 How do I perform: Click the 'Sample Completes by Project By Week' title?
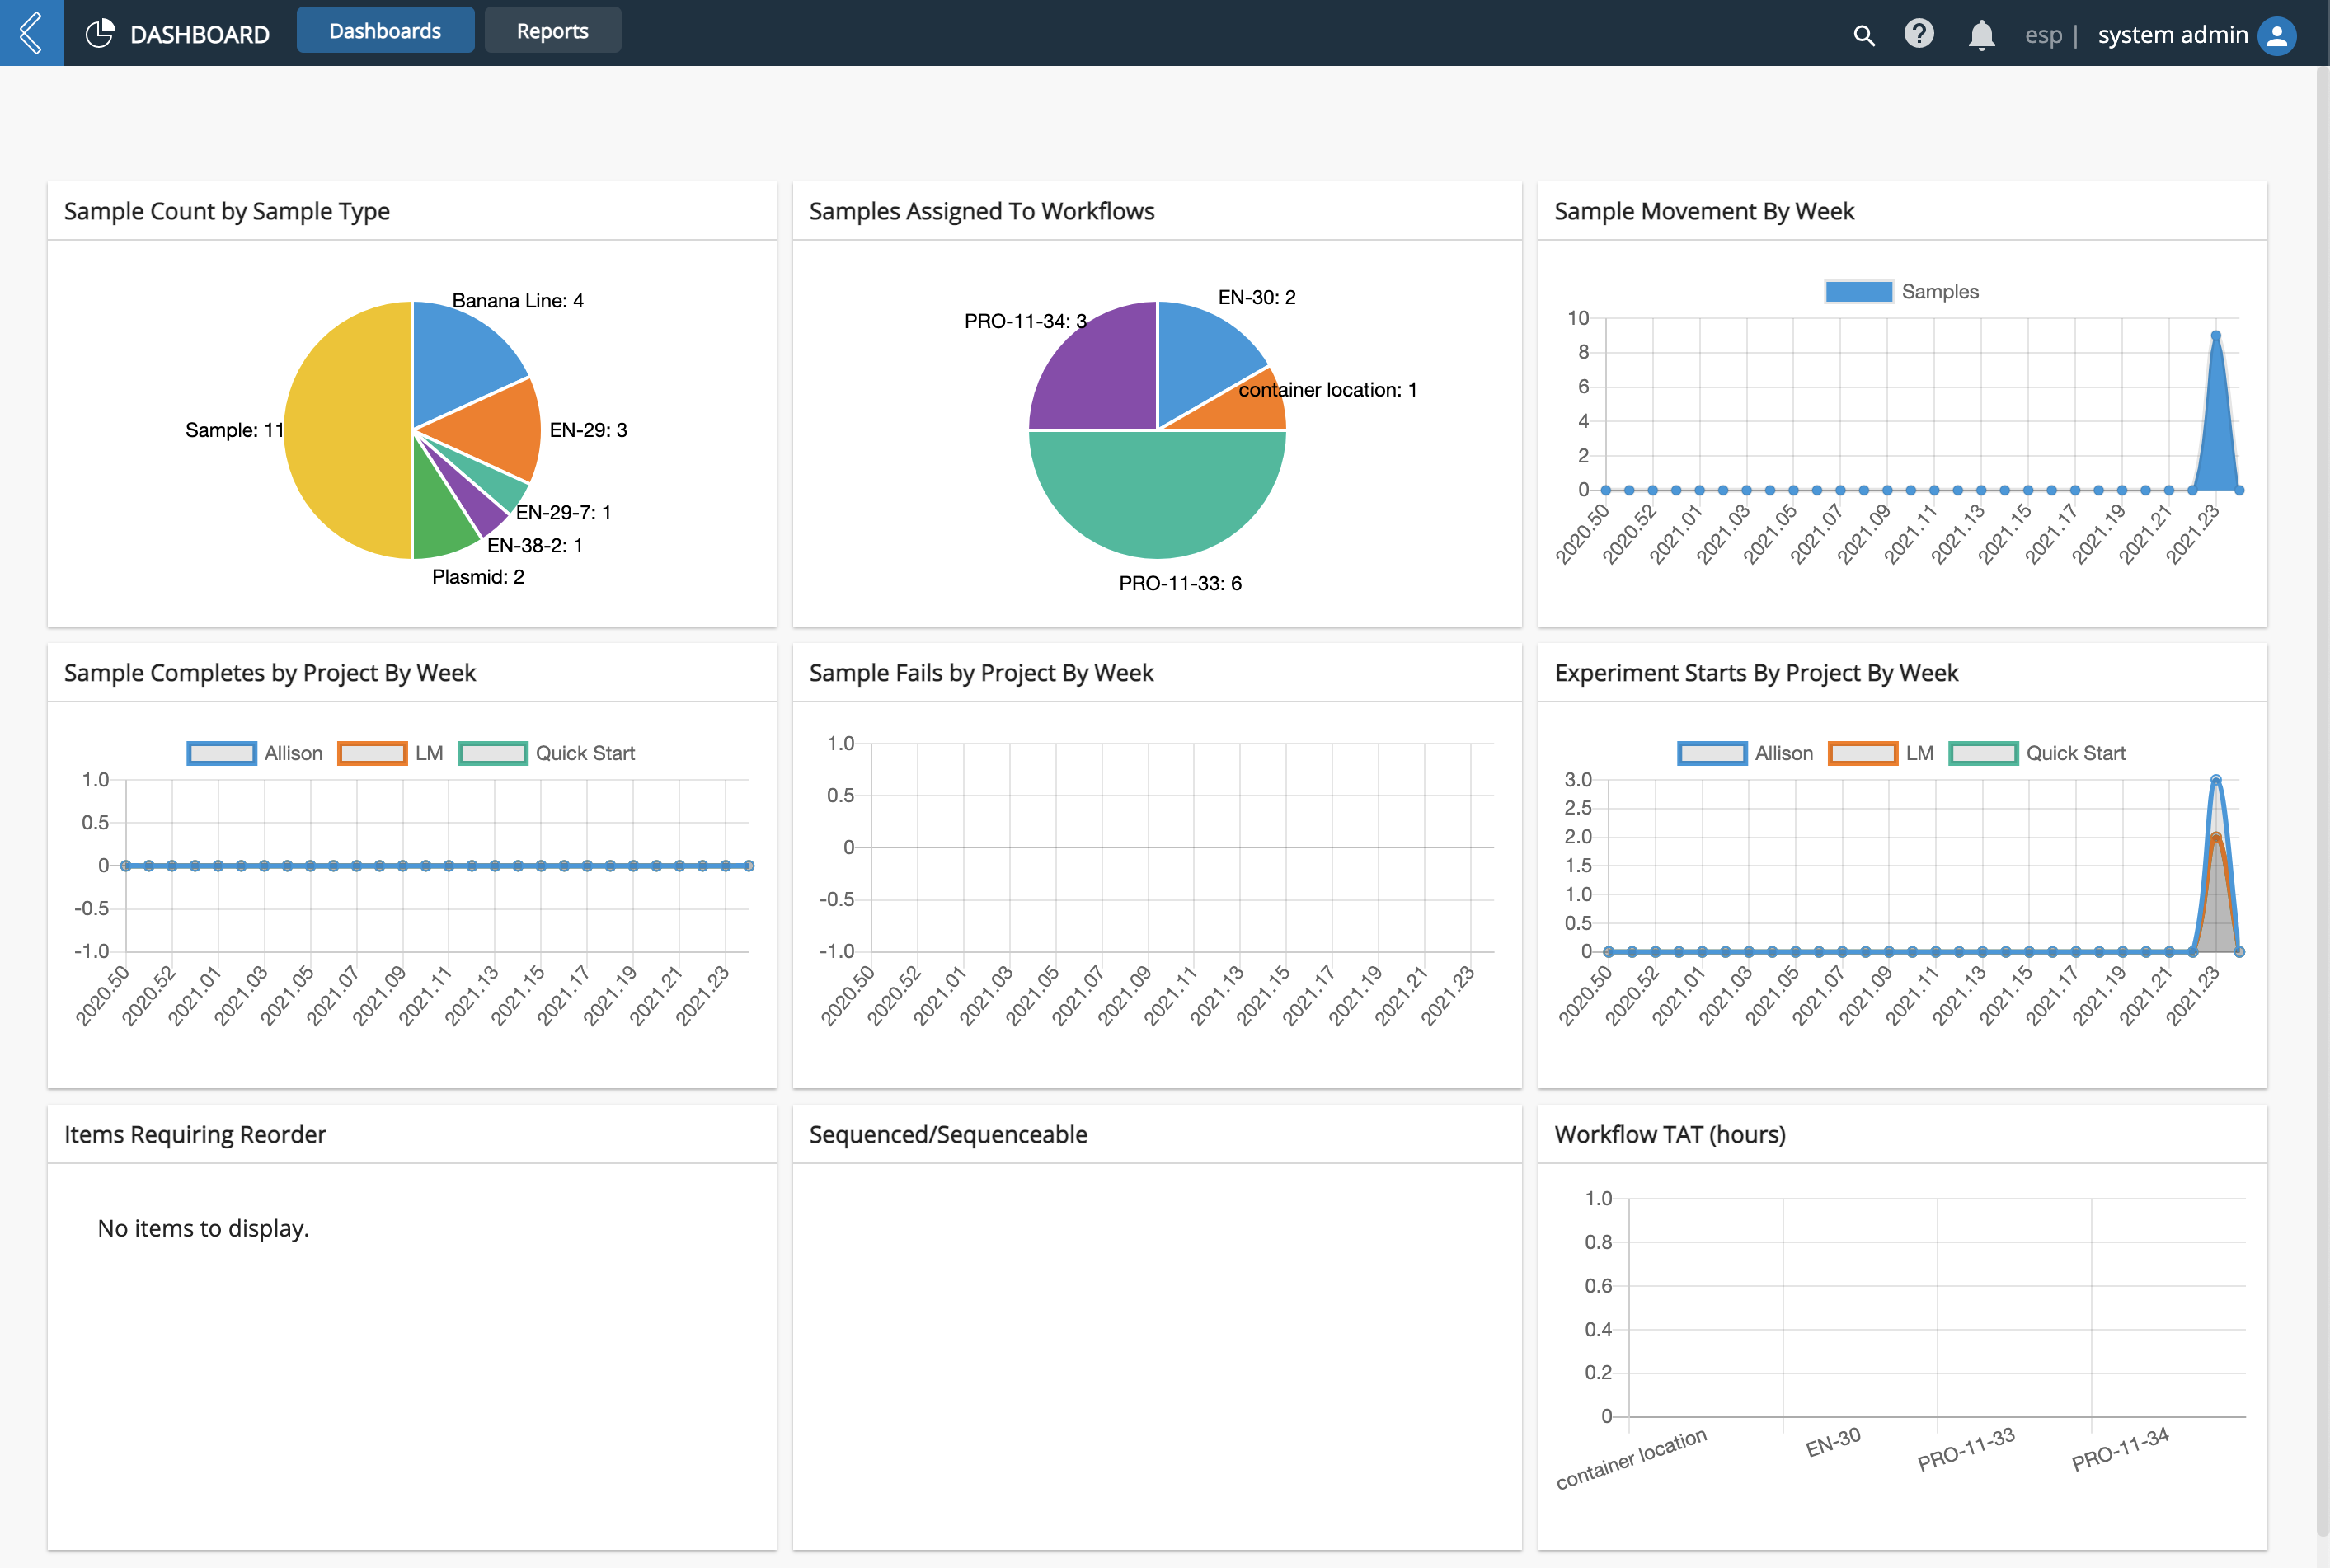tap(270, 673)
